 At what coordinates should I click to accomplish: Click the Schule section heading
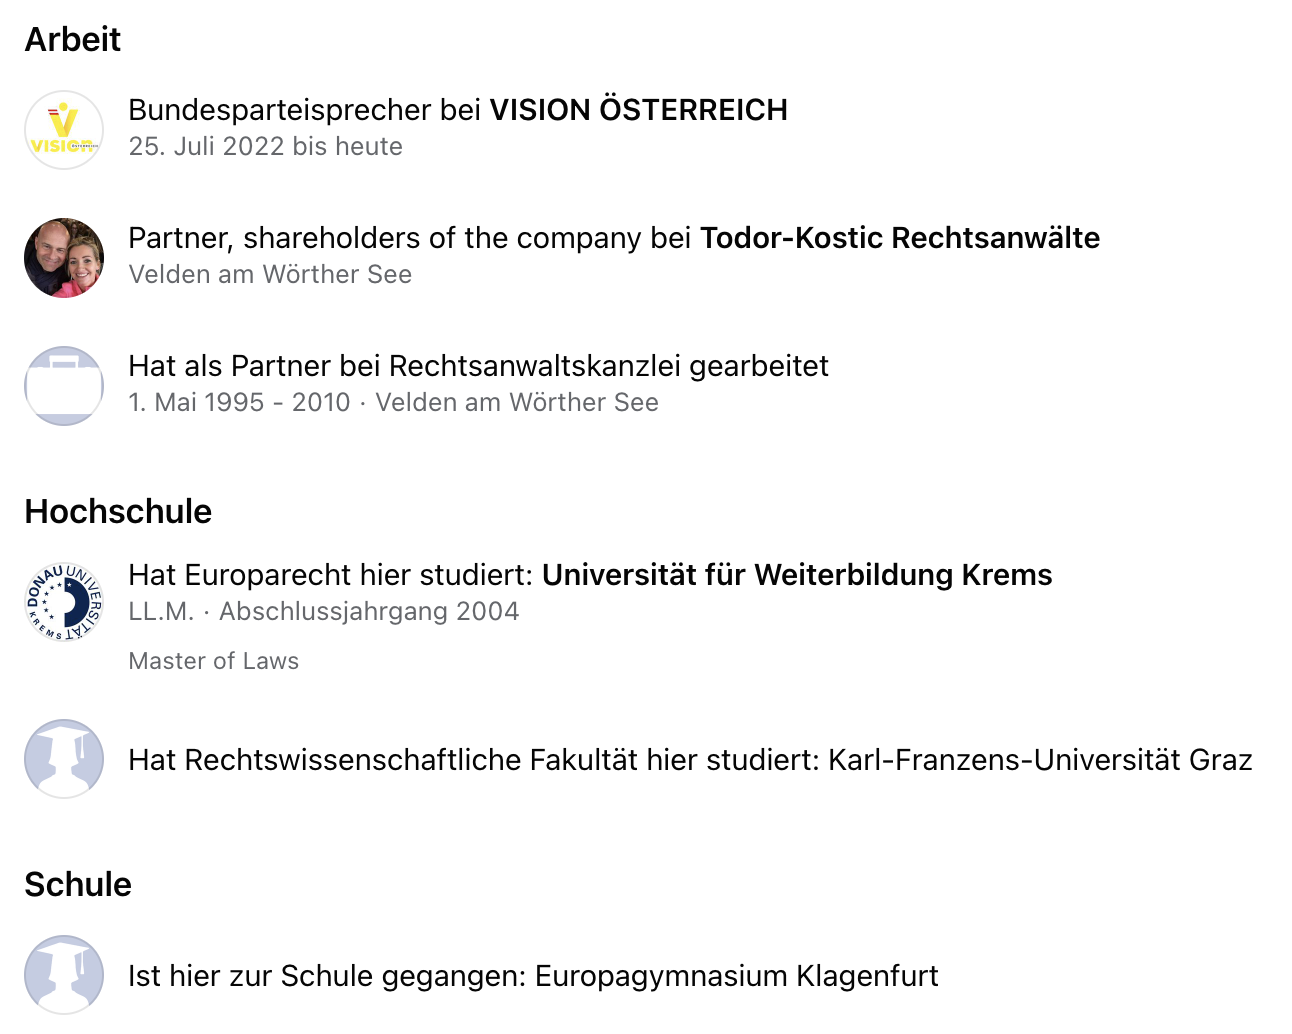pos(78,884)
